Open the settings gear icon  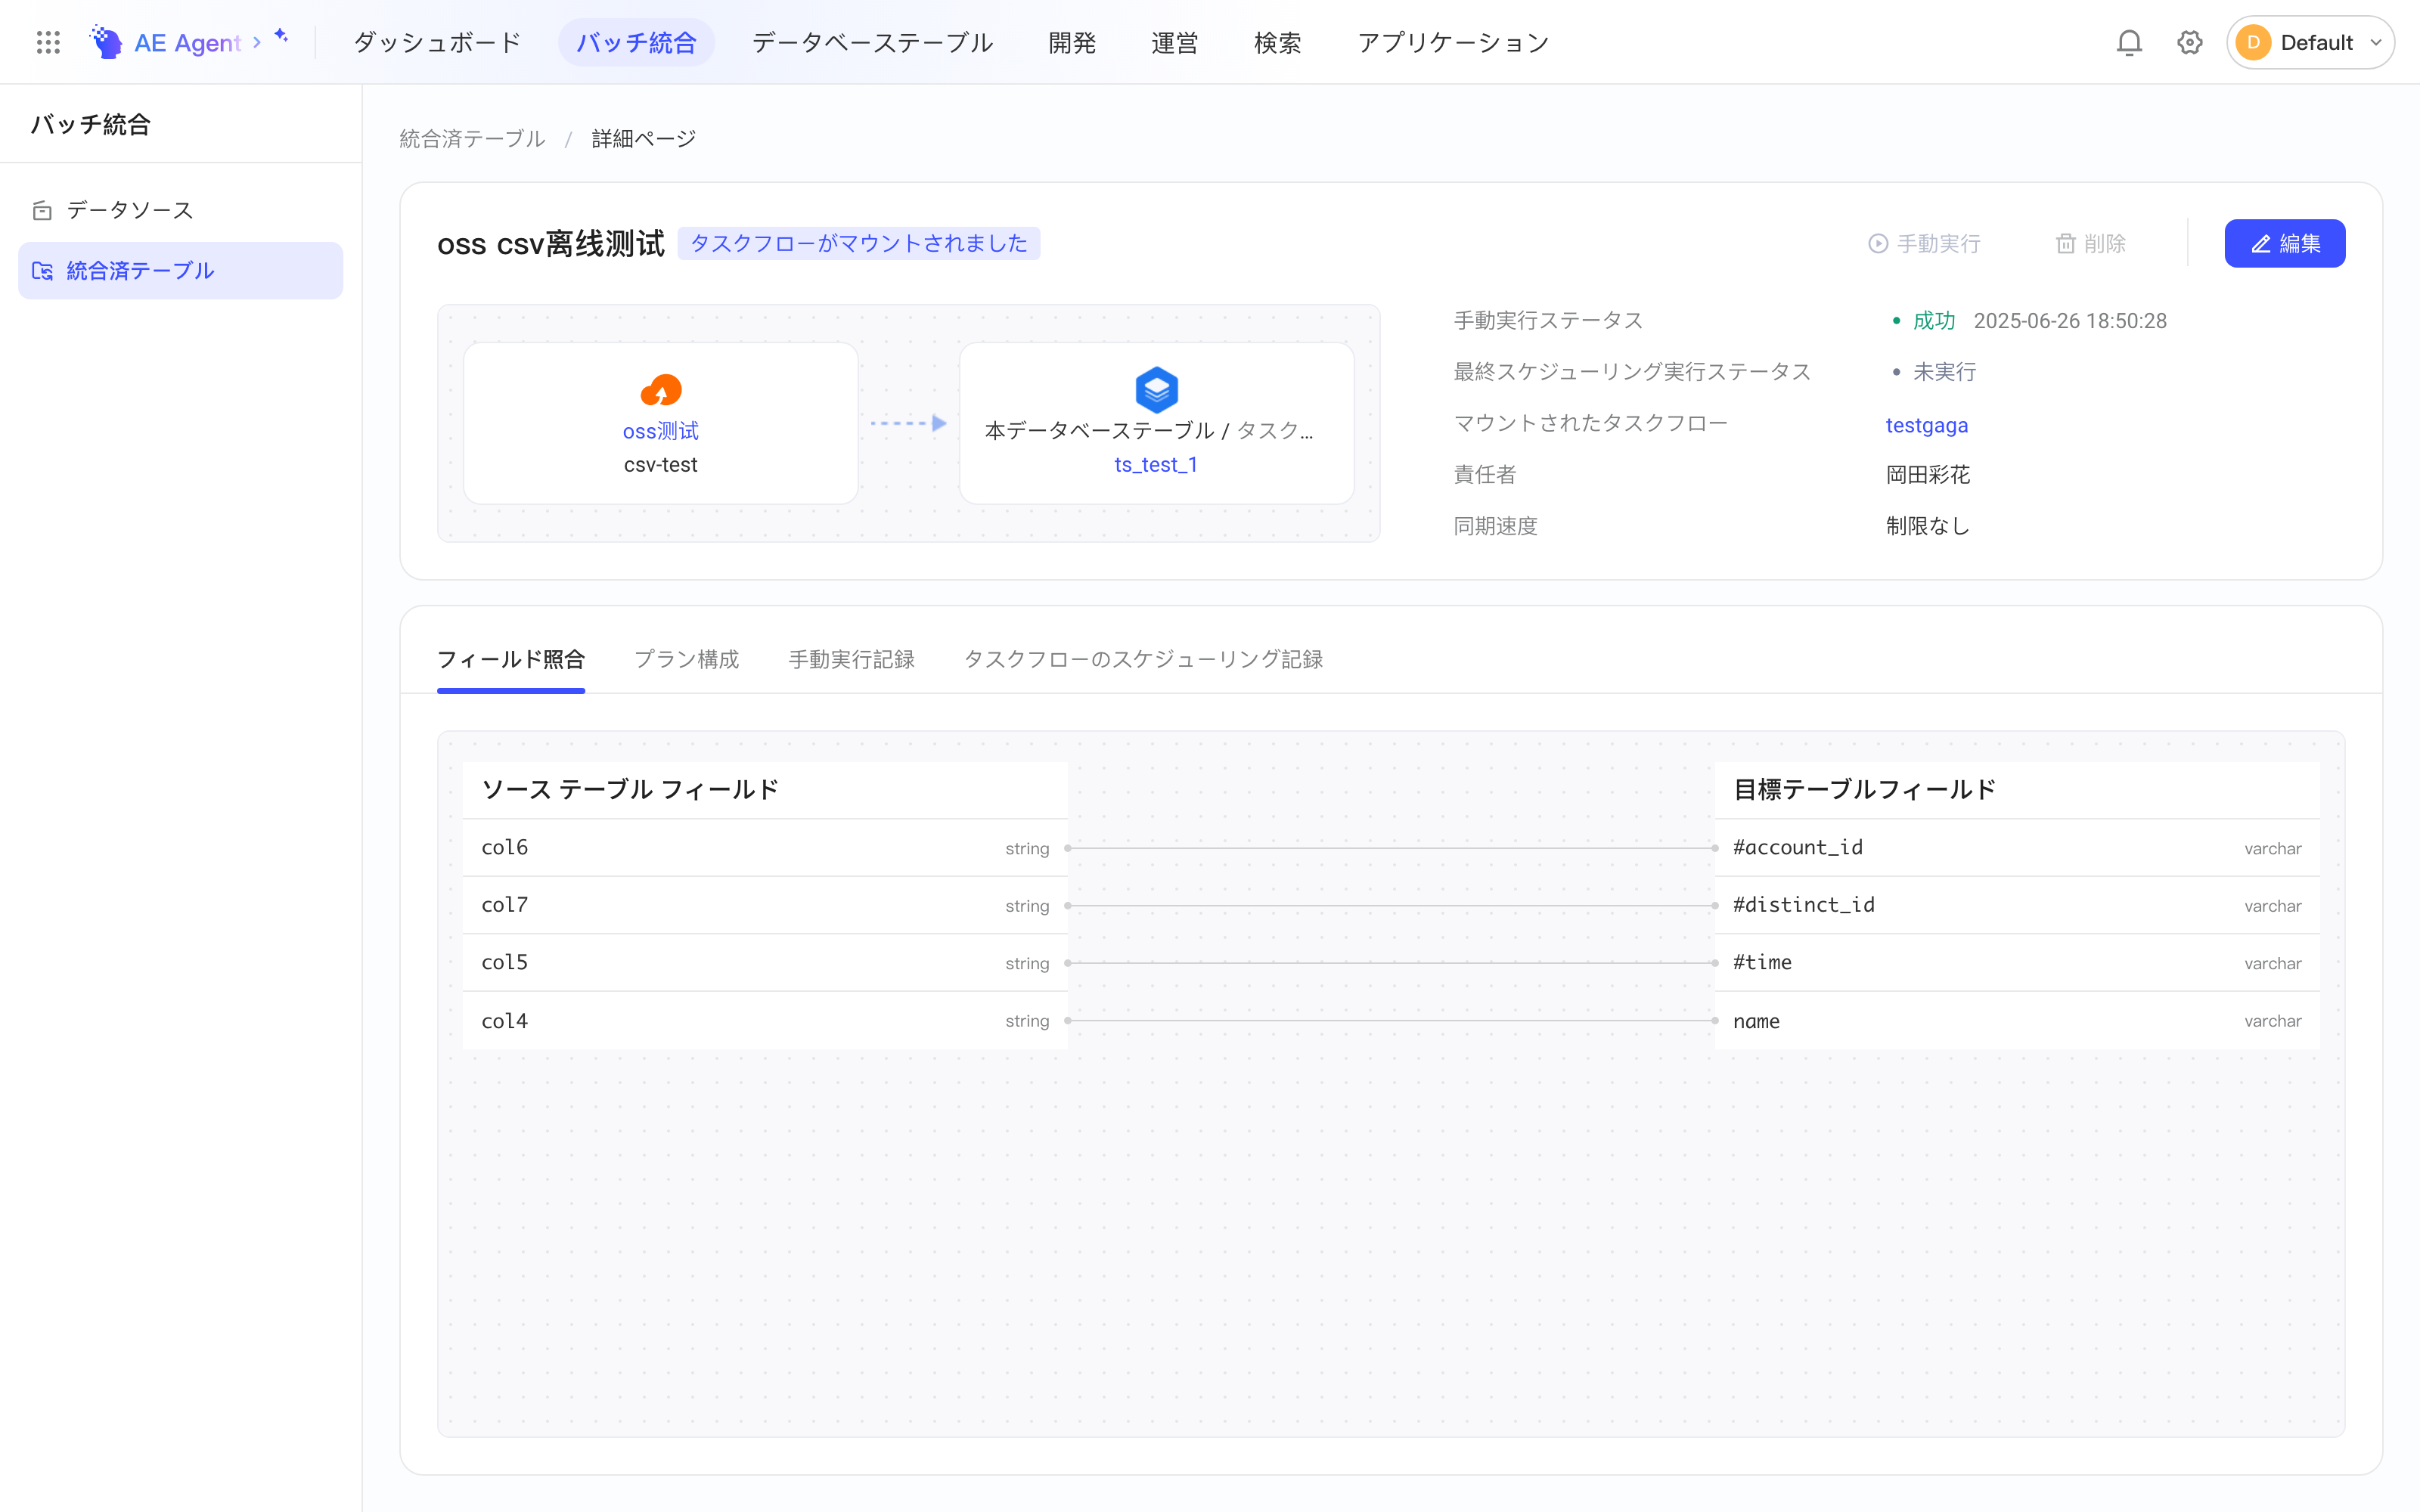(2189, 42)
